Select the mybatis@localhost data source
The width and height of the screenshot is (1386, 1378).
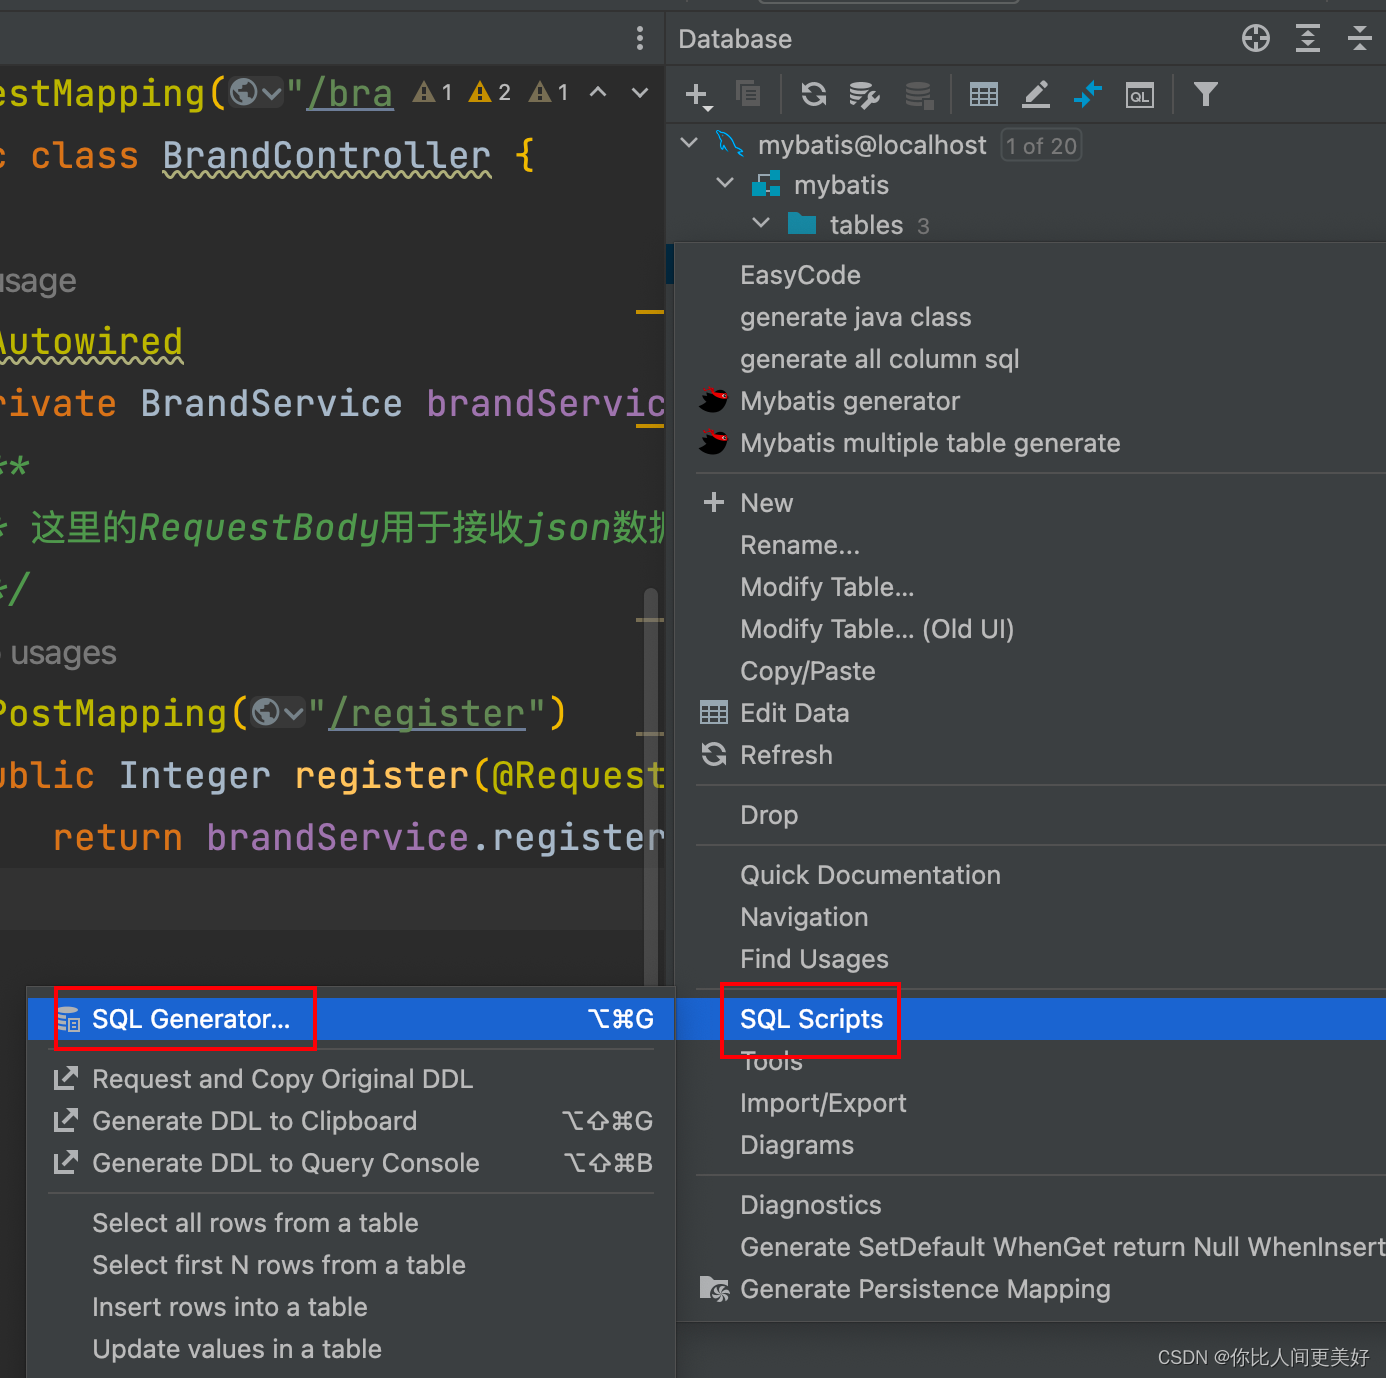pyautogui.click(x=872, y=146)
